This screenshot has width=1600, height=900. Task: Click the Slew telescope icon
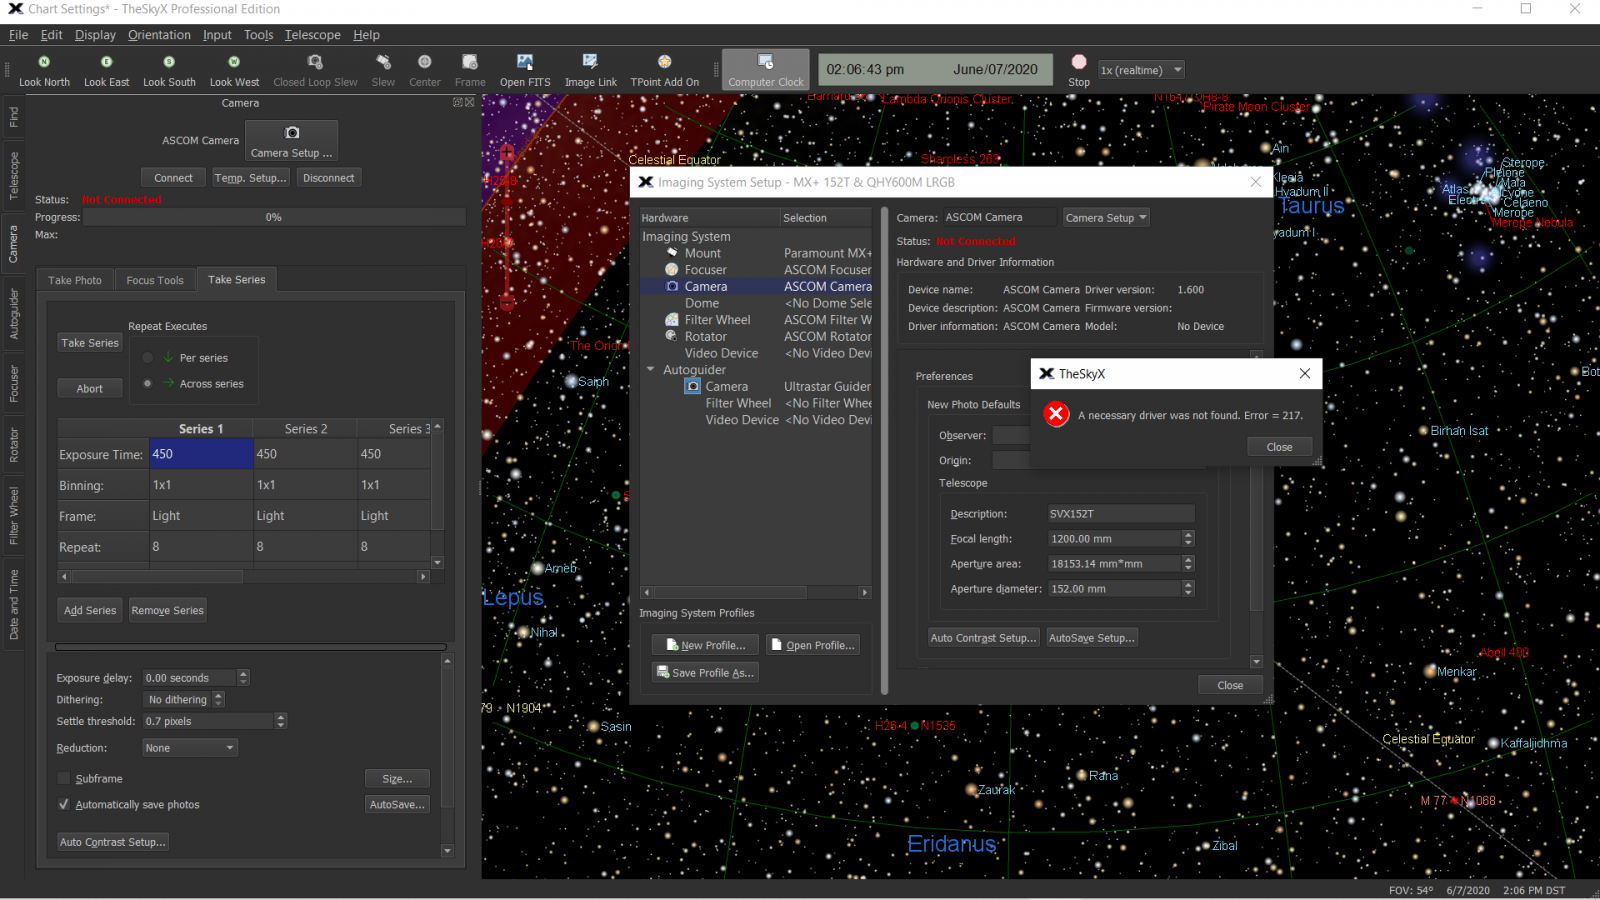pos(383,62)
